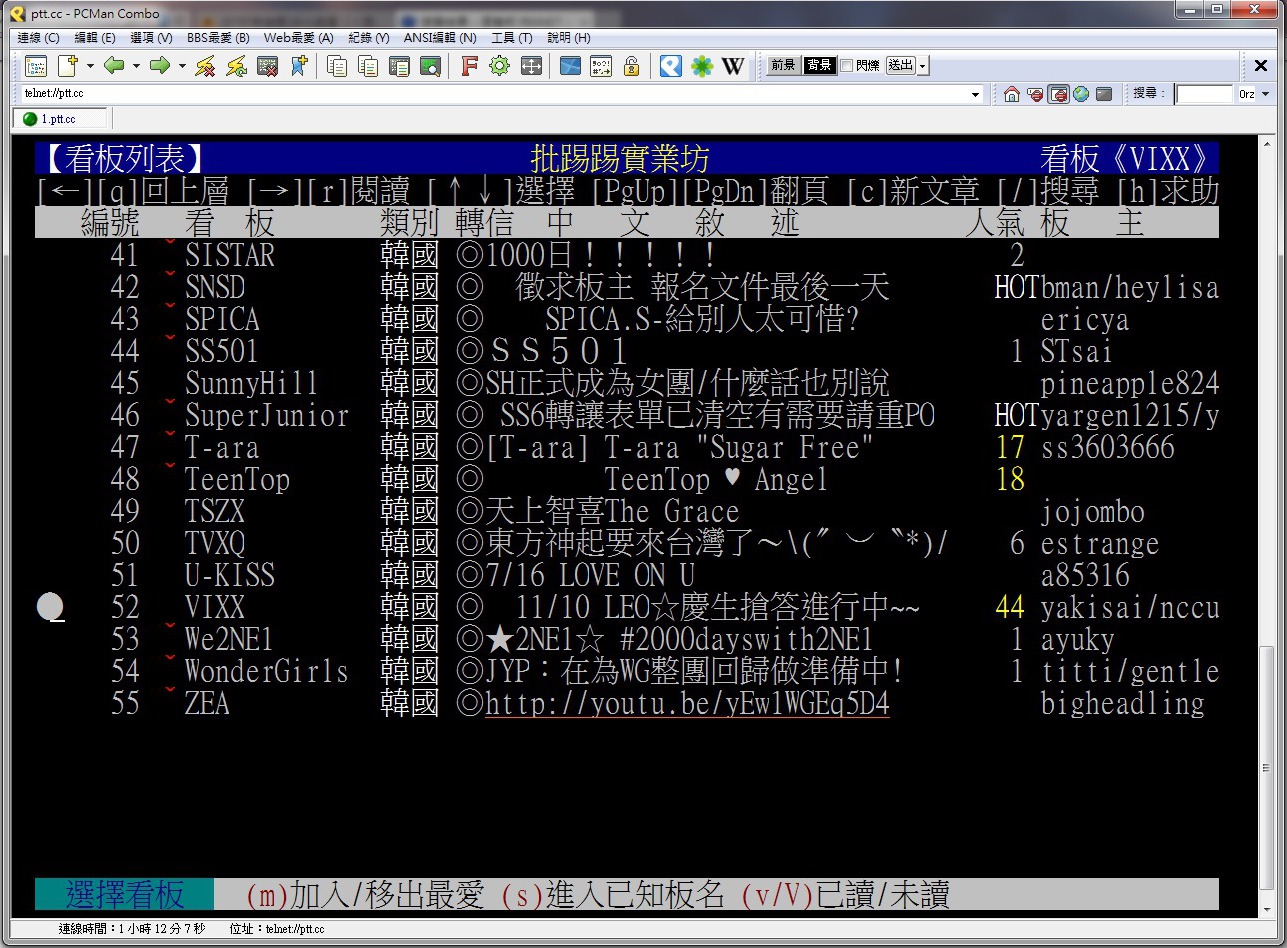Expand the 送出 send dropdown arrow
Screen dimensions: 1287x948
(x=922, y=66)
